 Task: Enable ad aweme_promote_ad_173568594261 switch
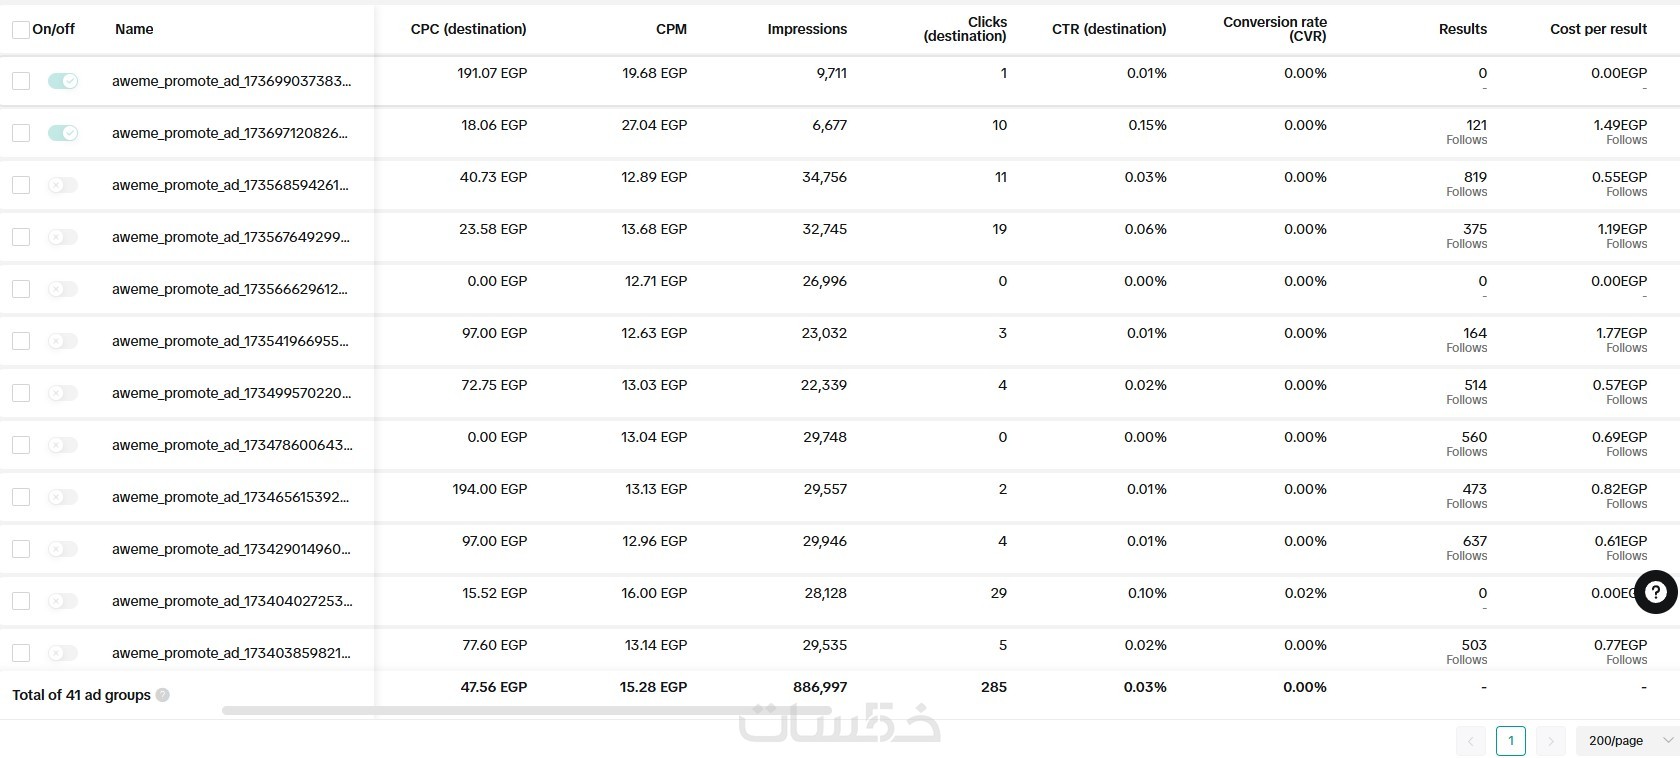coord(63,185)
